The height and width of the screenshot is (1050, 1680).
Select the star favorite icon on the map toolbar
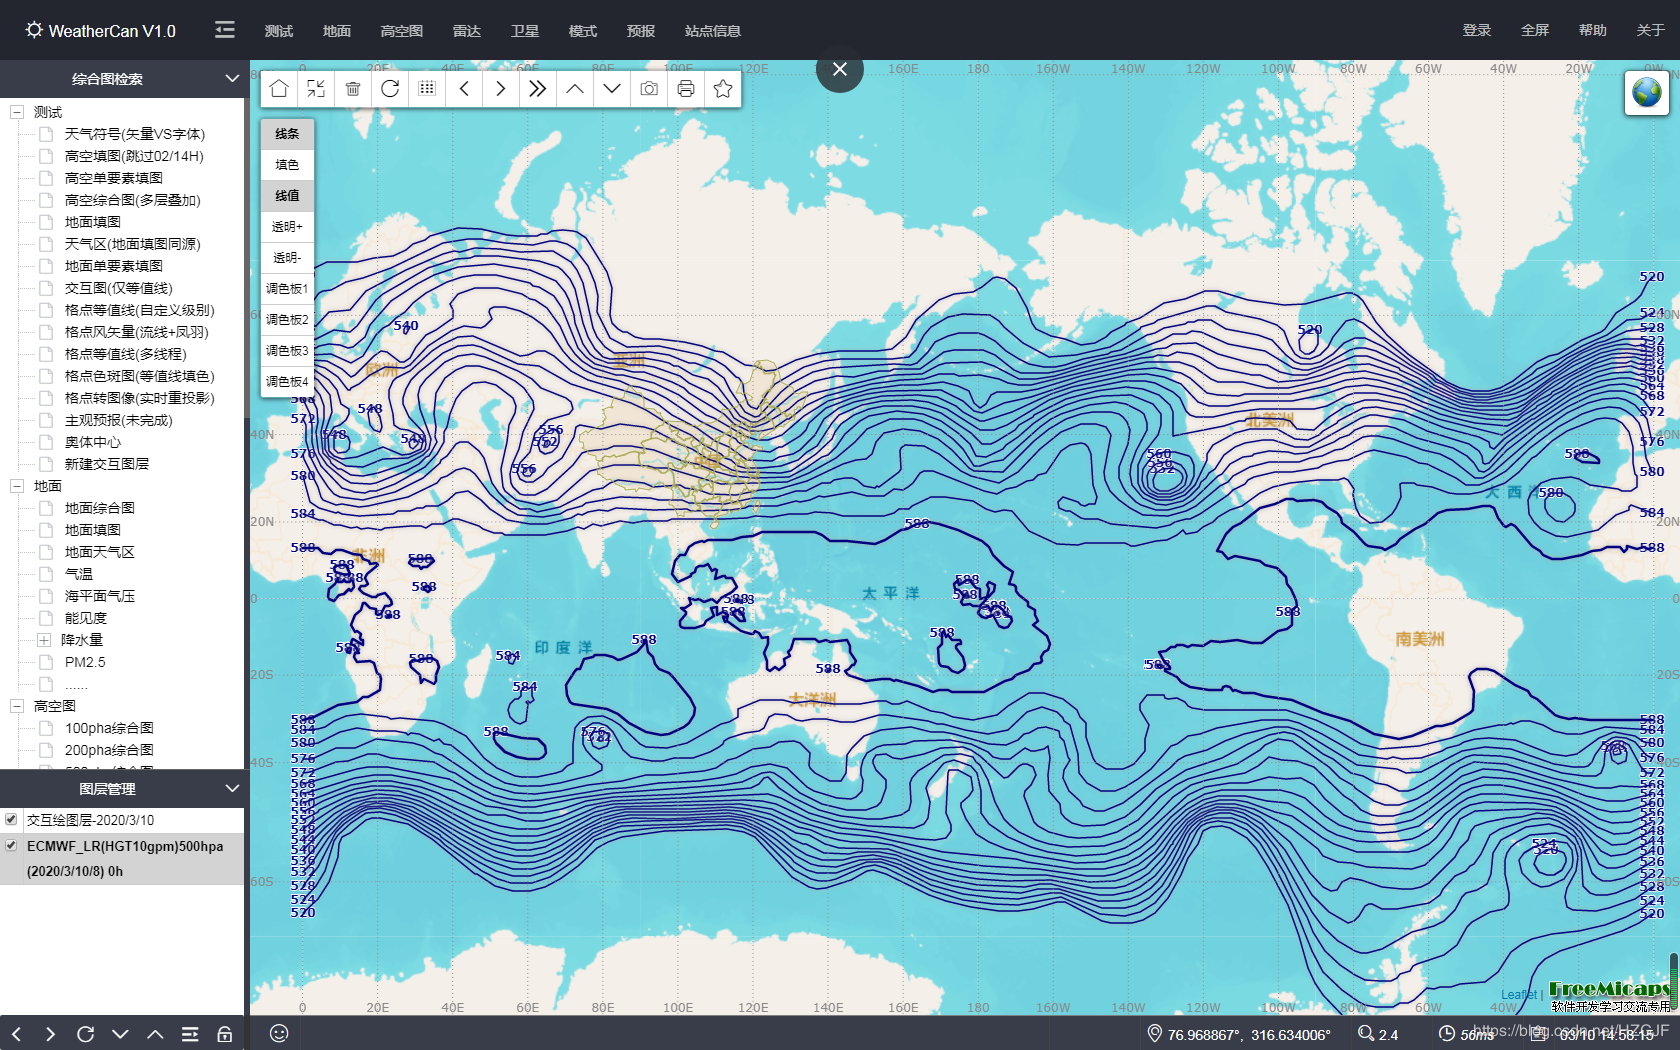click(723, 89)
